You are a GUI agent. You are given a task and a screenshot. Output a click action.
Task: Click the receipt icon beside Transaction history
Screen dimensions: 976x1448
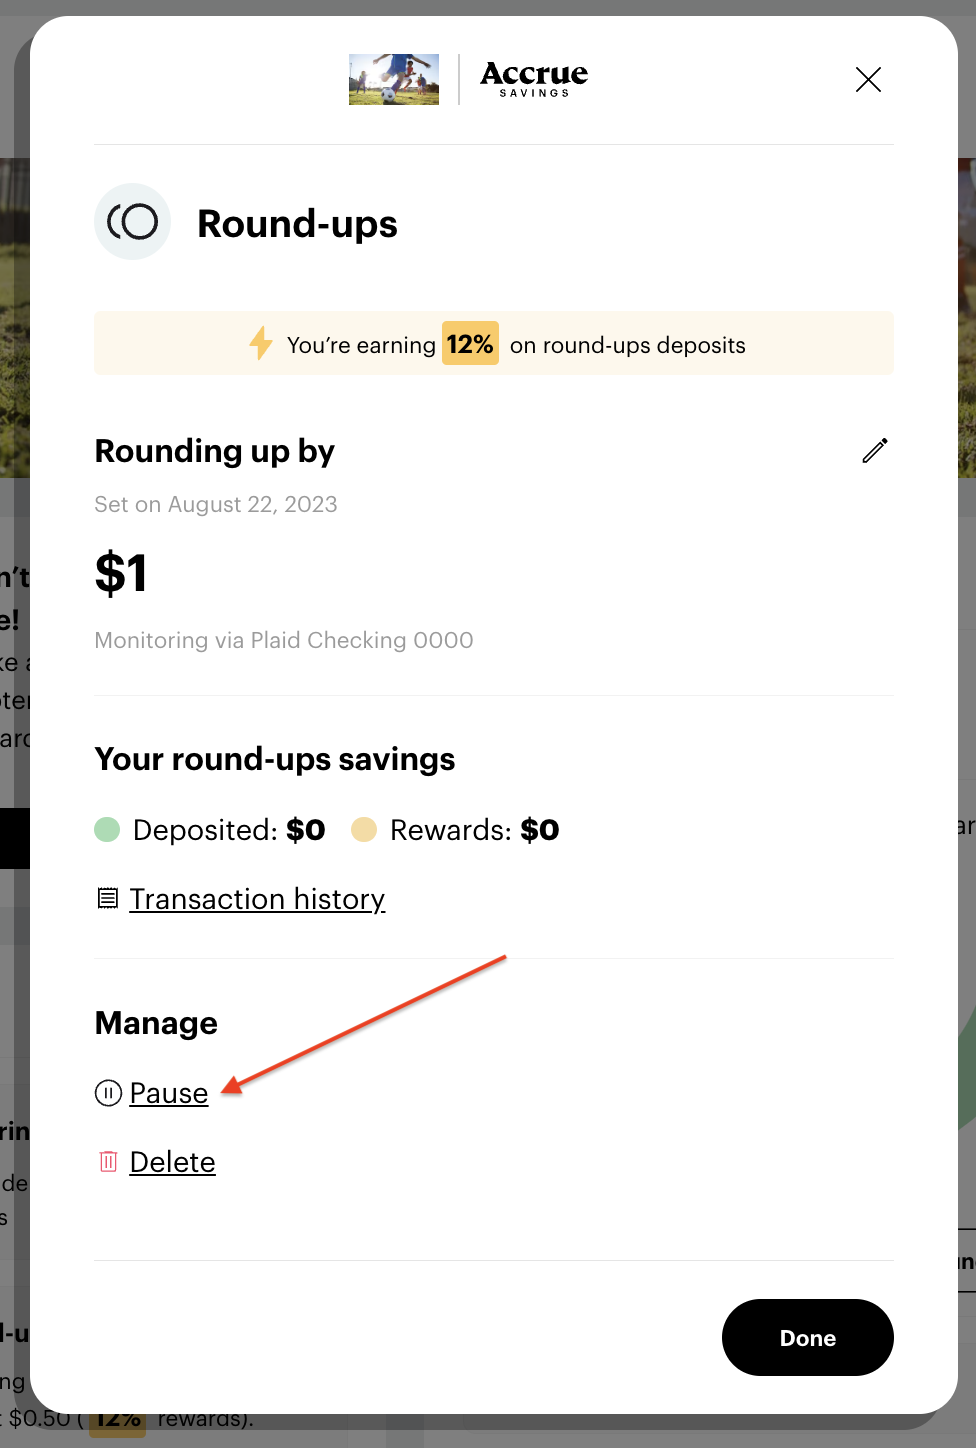[x=108, y=898]
